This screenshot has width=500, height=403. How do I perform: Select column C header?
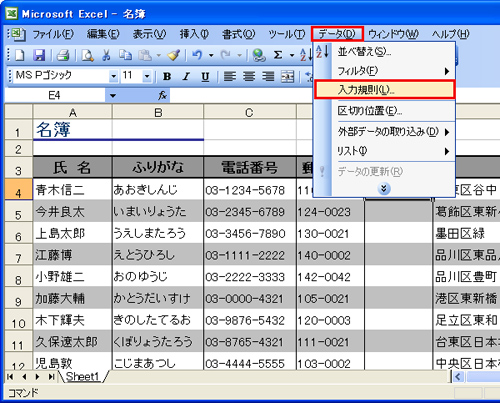[x=249, y=113]
